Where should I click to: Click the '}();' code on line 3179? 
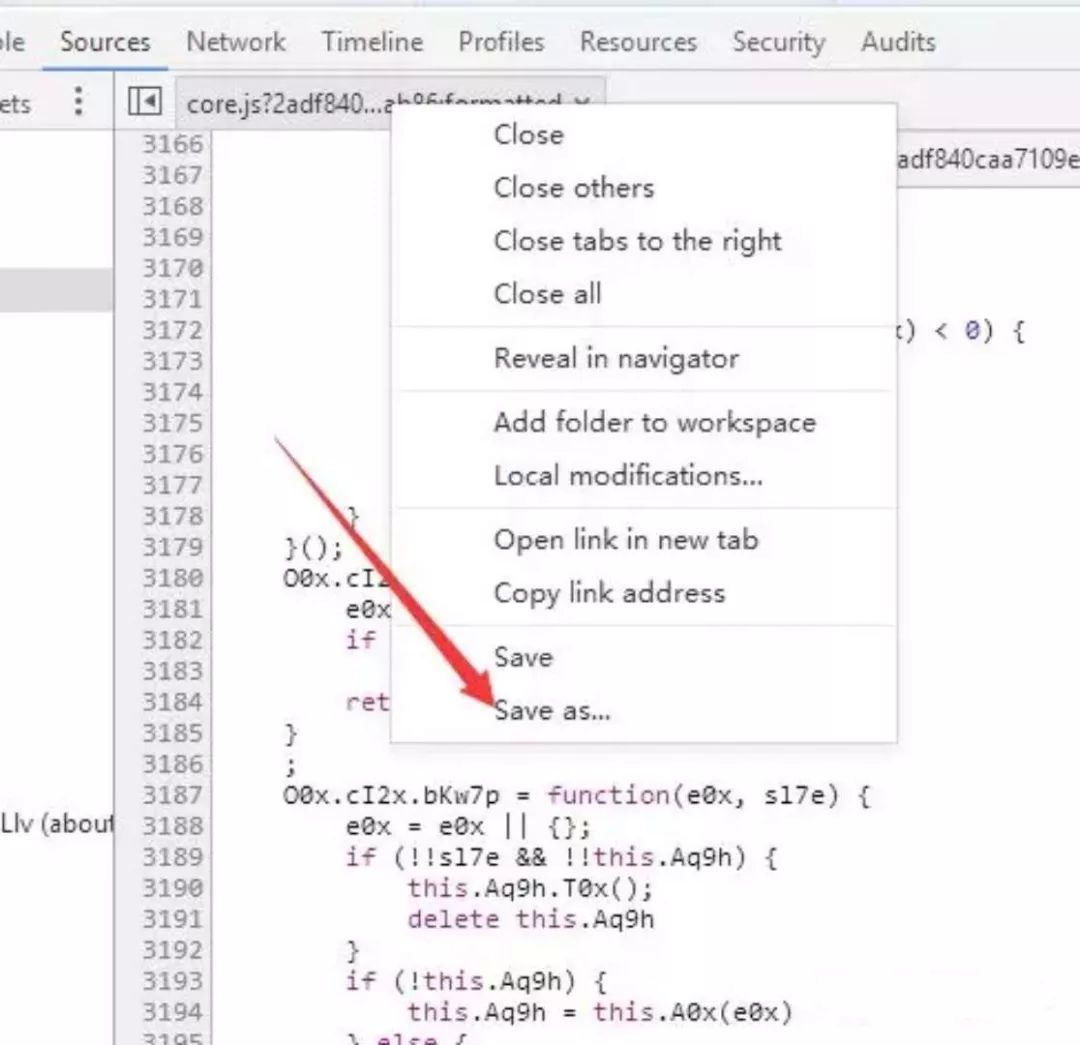(313, 548)
